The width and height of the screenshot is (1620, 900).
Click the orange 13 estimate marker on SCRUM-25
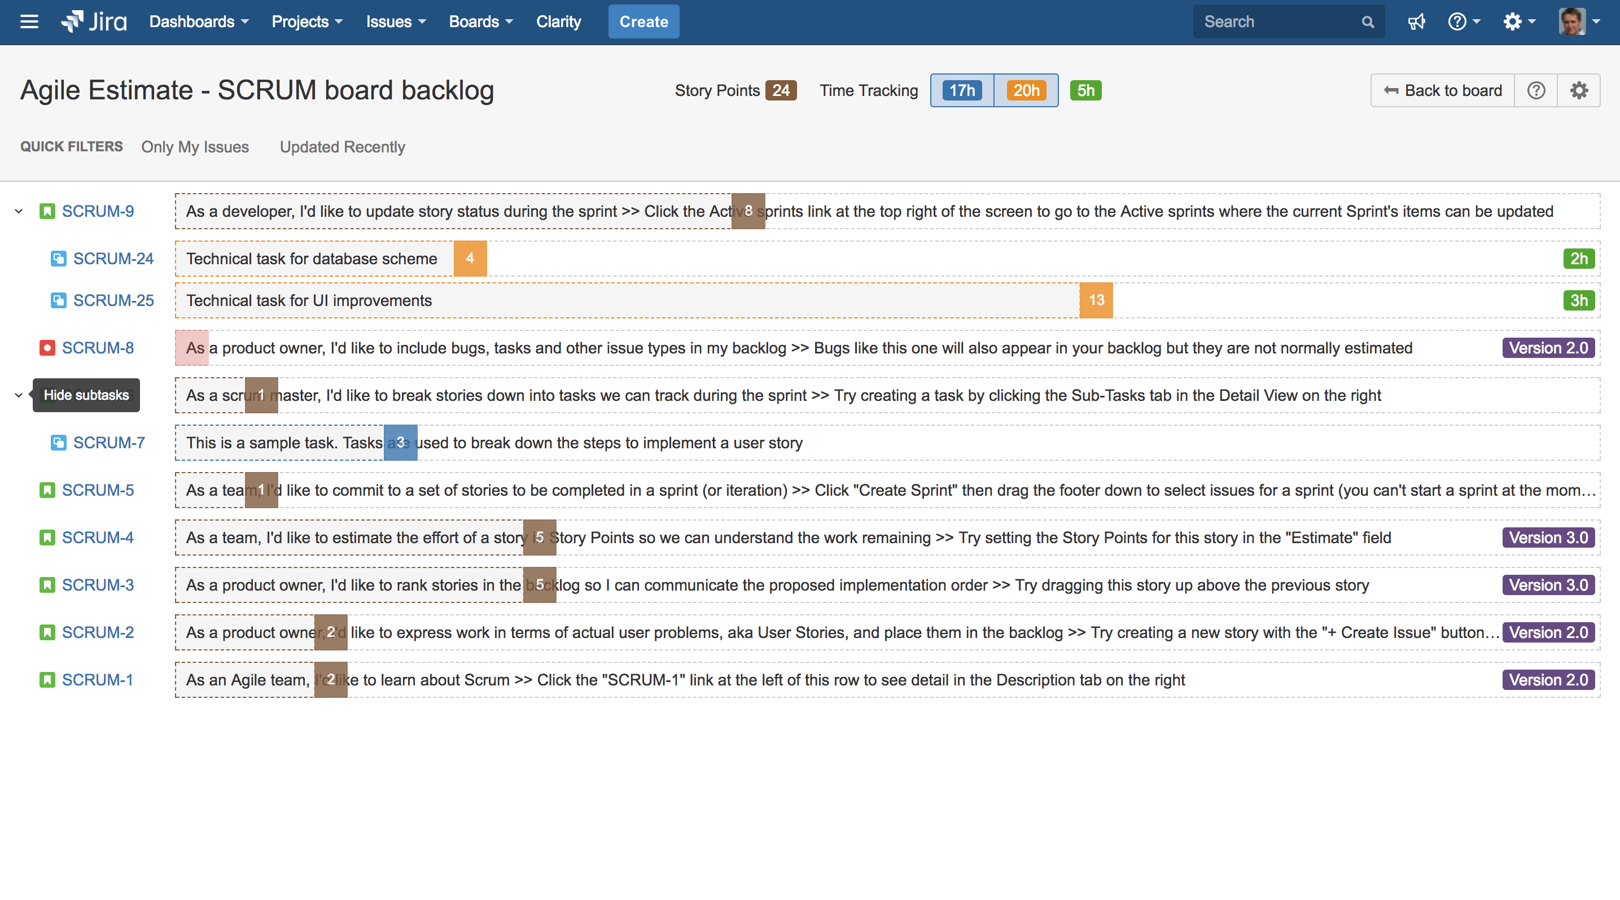1096,300
